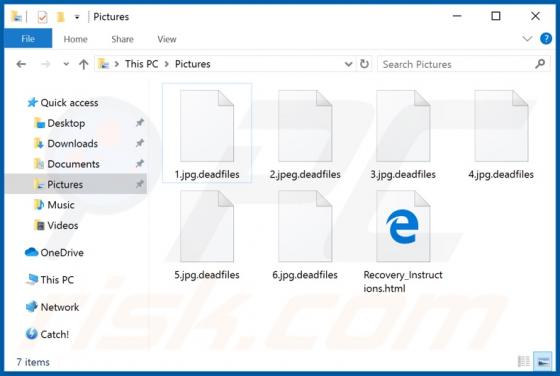Expand the ribbon chevron

click(527, 39)
